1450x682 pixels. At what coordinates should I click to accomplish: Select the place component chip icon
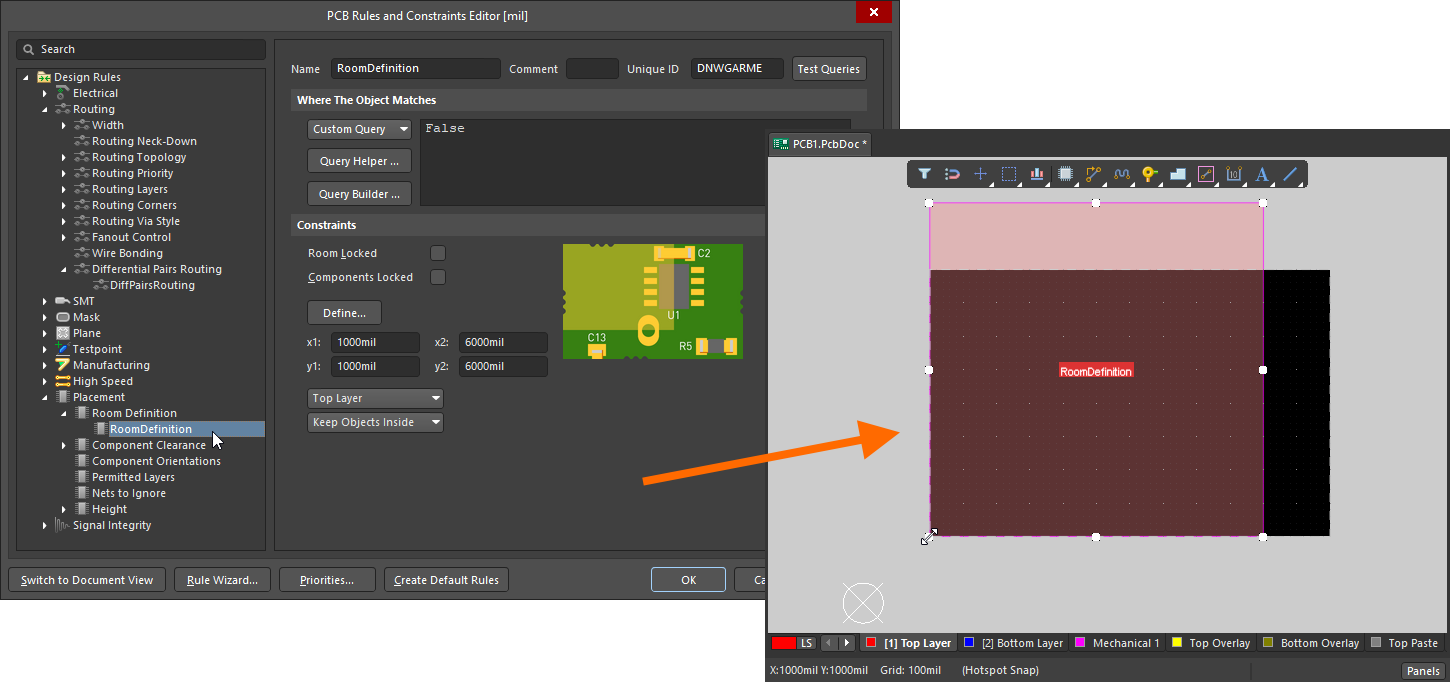[x=1066, y=174]
